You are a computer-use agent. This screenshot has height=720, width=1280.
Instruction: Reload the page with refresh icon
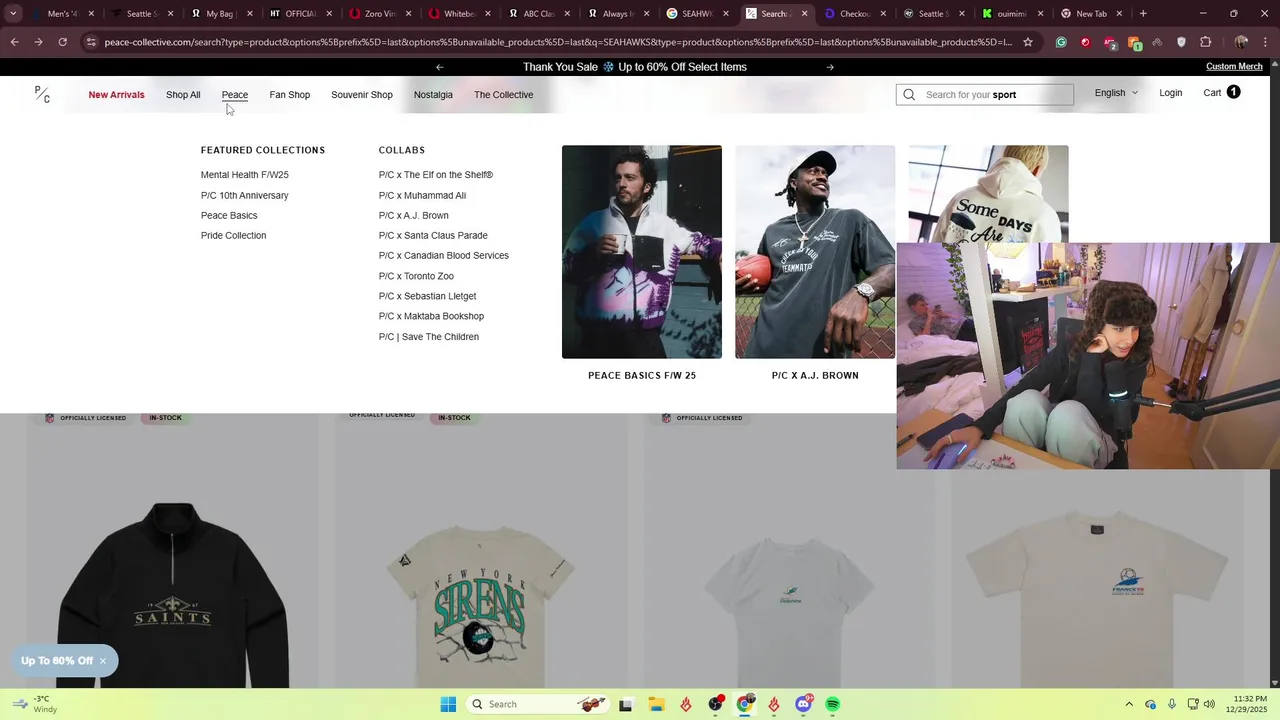62,42
